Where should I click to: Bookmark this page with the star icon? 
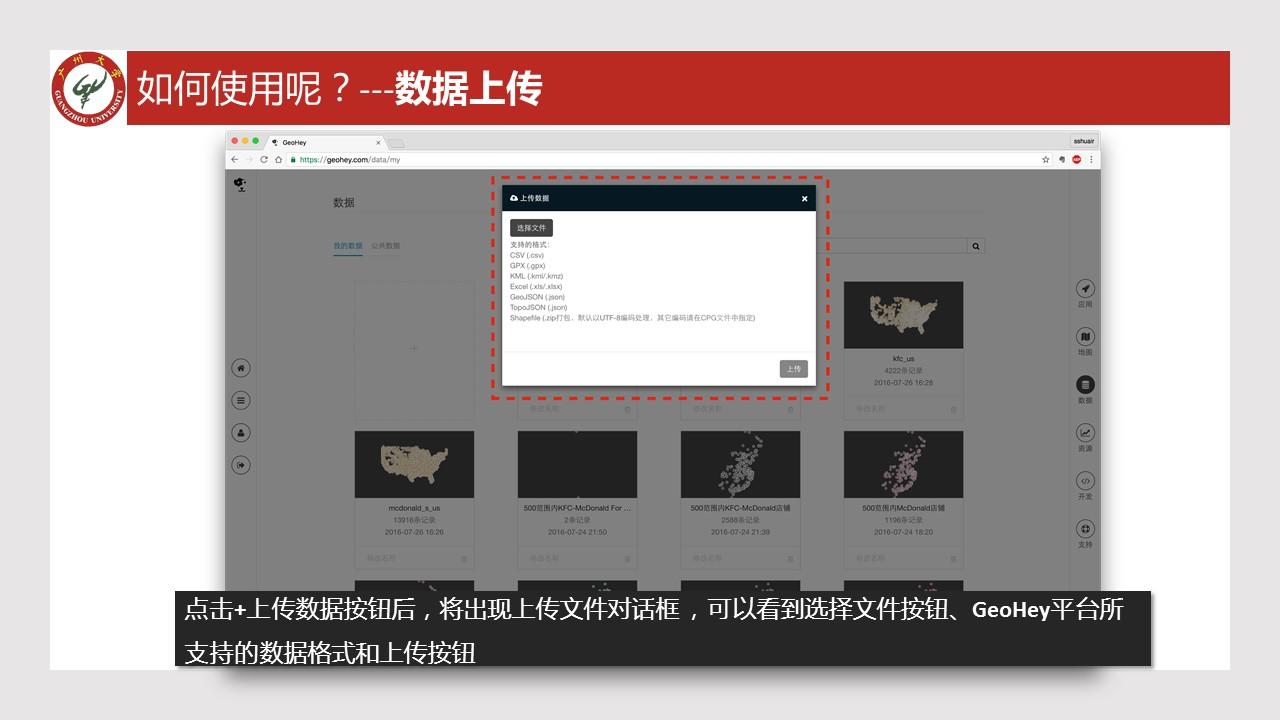(x=1046, y=159)
